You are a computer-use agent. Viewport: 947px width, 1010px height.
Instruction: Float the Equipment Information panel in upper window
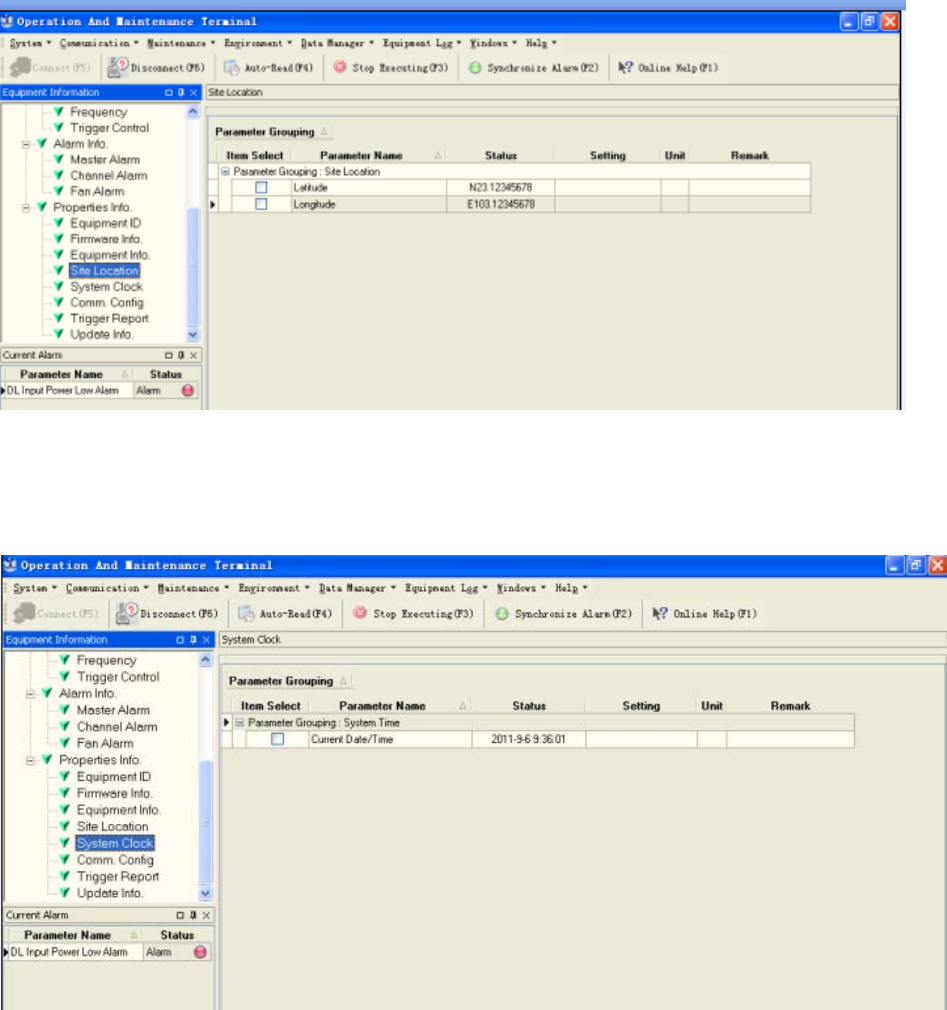169,93
